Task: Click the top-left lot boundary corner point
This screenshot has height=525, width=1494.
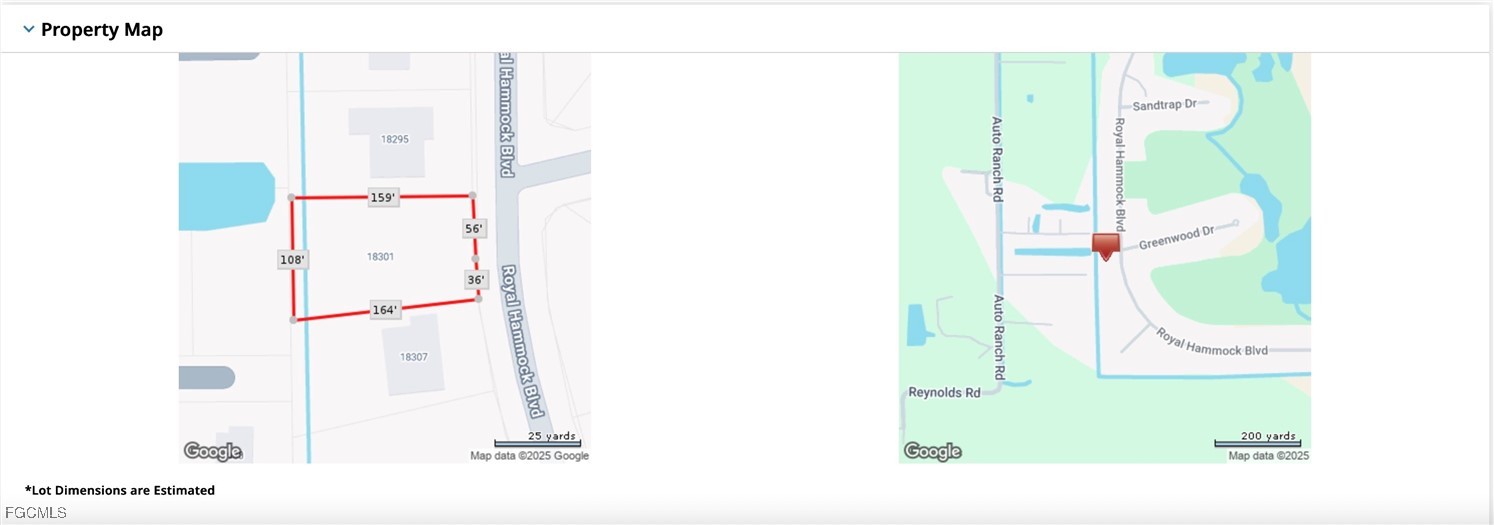Action: click(291, 198)
